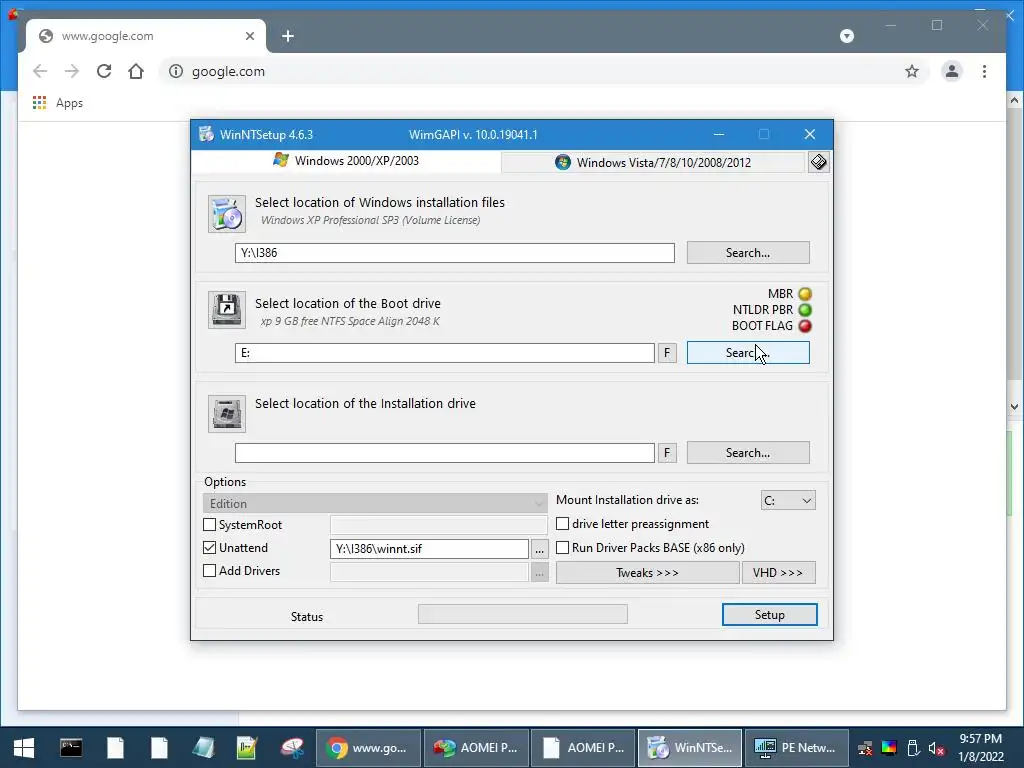Browse for Unattend file with ... button
Screen dimensions: 1024x768
coord(539,549)
